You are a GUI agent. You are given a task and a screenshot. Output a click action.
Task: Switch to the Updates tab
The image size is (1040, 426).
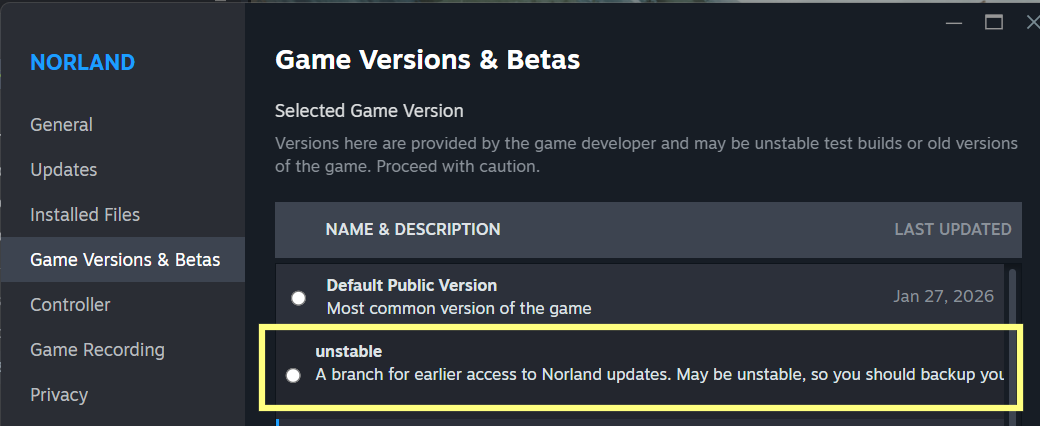(x=64, y=170)
